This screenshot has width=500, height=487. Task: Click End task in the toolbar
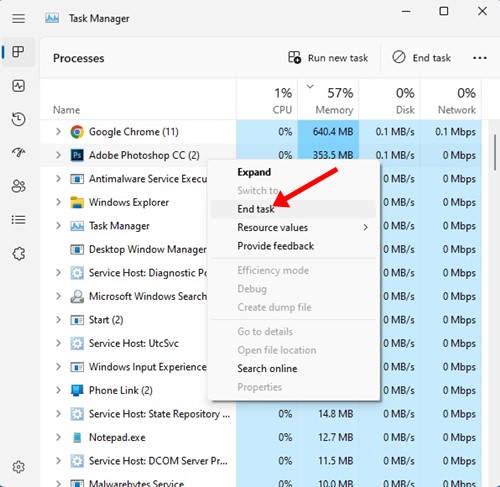pyautogui.click(x=422, y=58)
